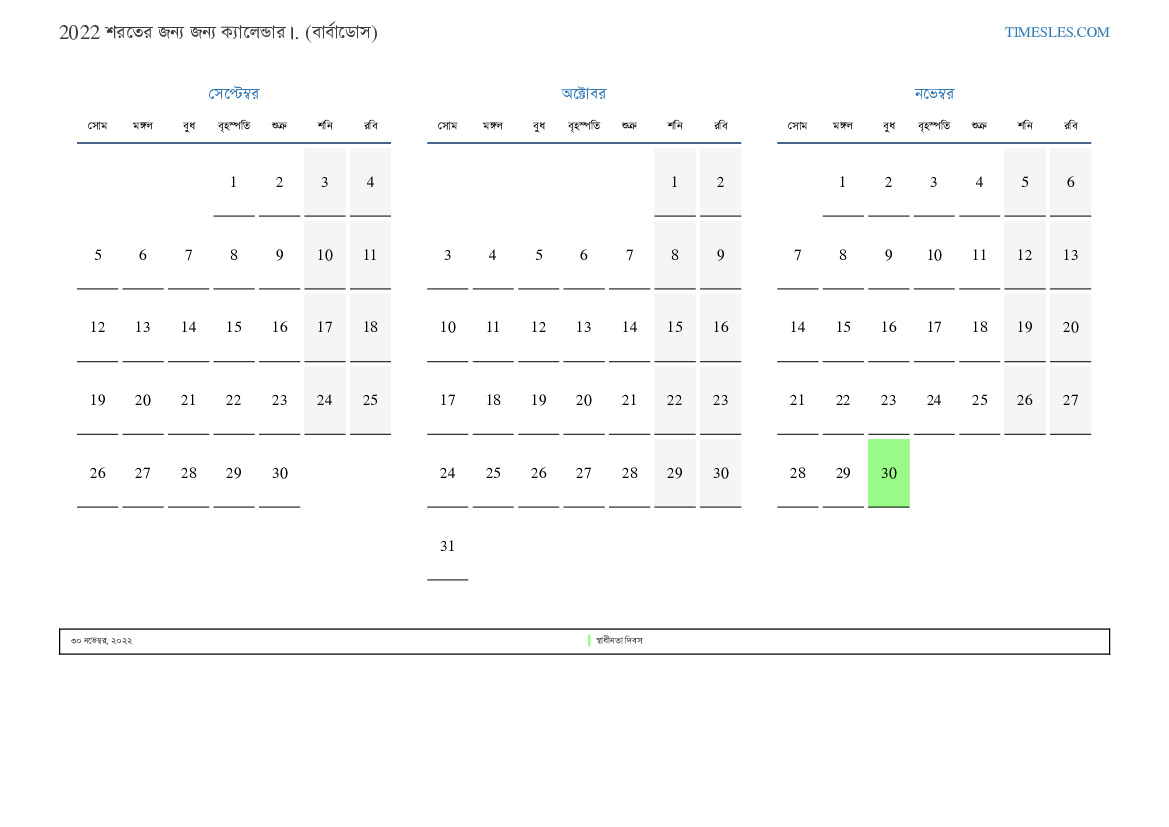Click the নভেম্বর month heading
The height and width of the screenshot is (827, 1169).
click(934, 94)
